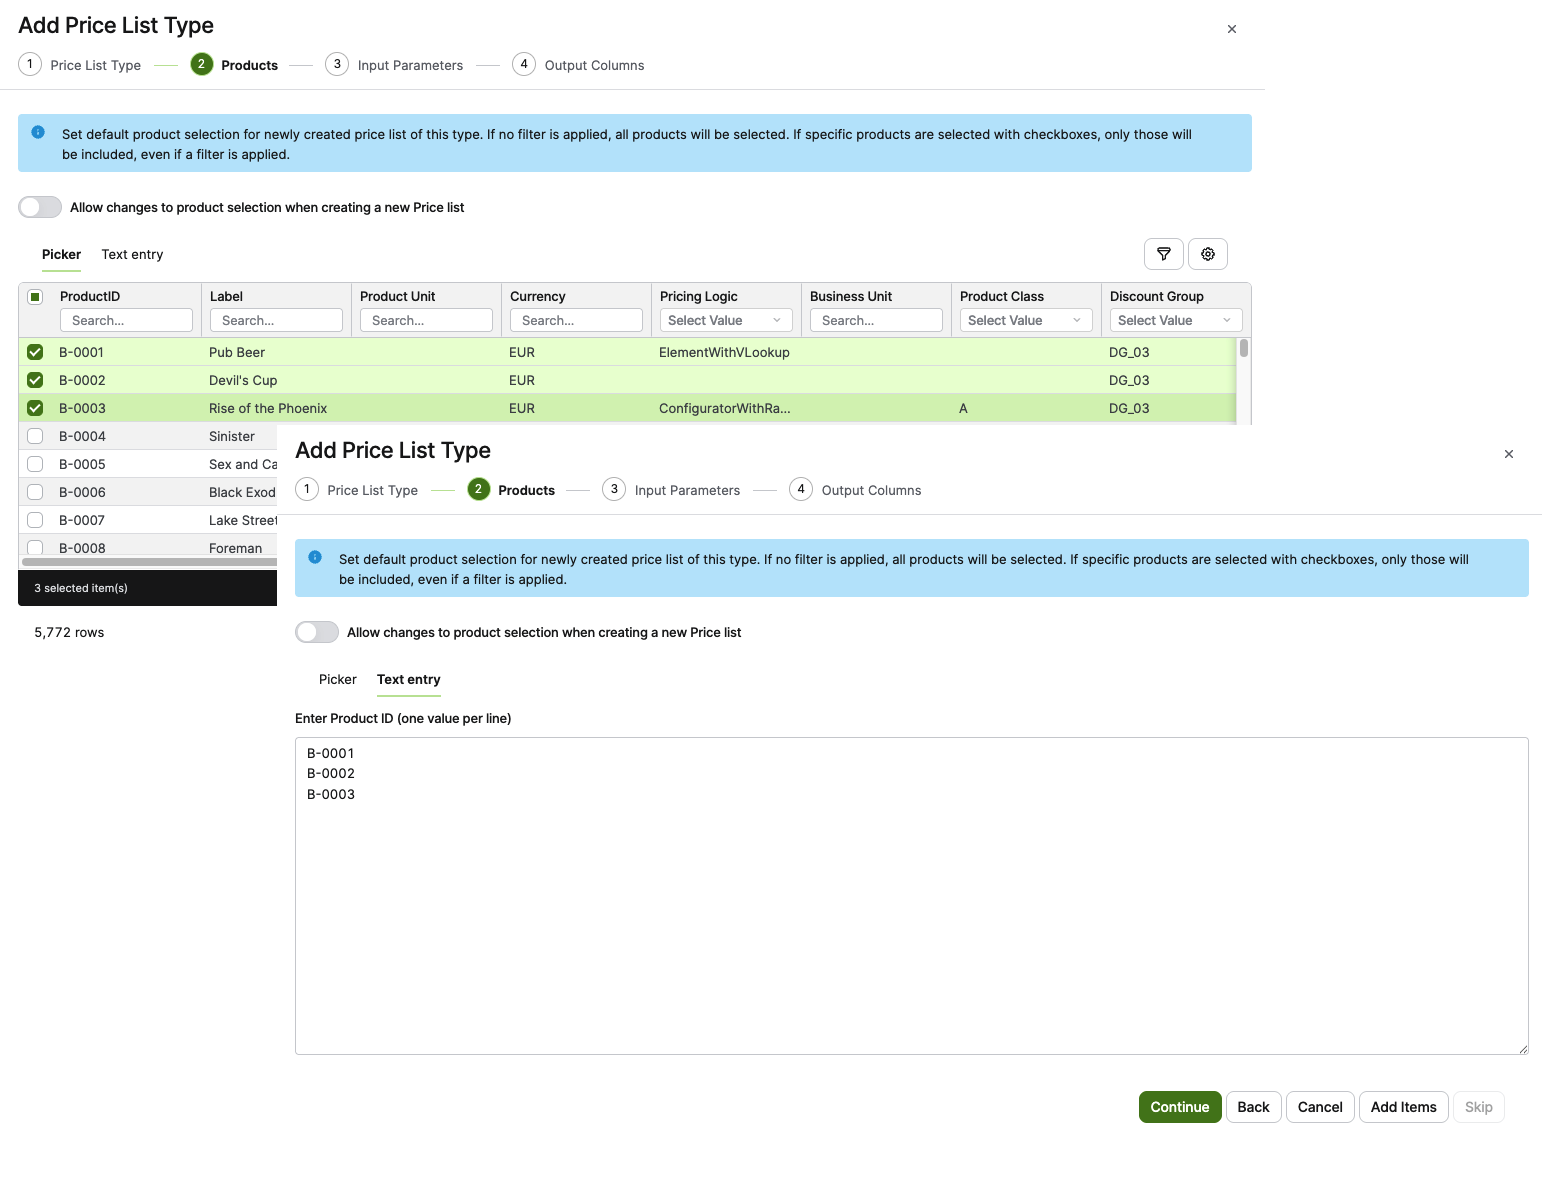This screenshot has width=1550, height=1200.
Task: Toggle the select-all checkbox in the ProductID header
Action: [x=35, y=297]
